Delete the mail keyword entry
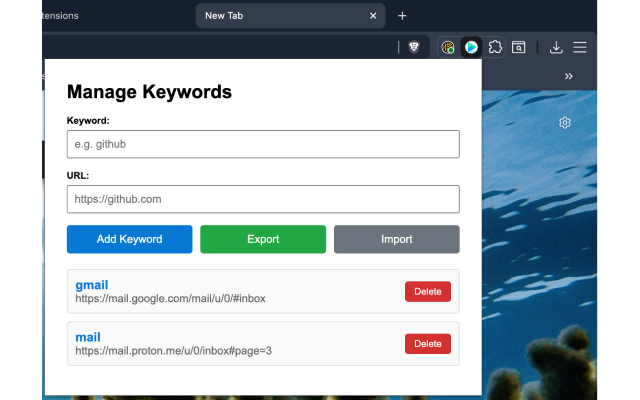This screenshot has width=640, height=400. pos(427,344)
